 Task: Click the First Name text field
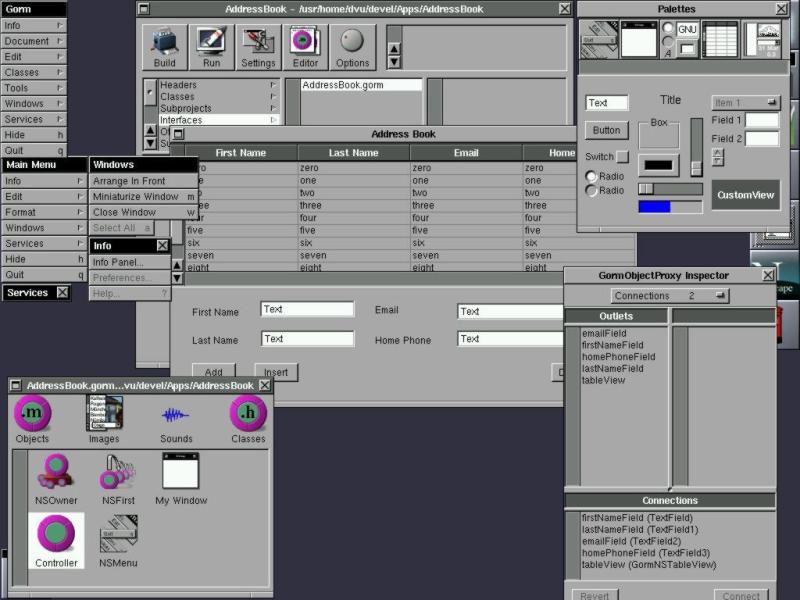[307, 310]
